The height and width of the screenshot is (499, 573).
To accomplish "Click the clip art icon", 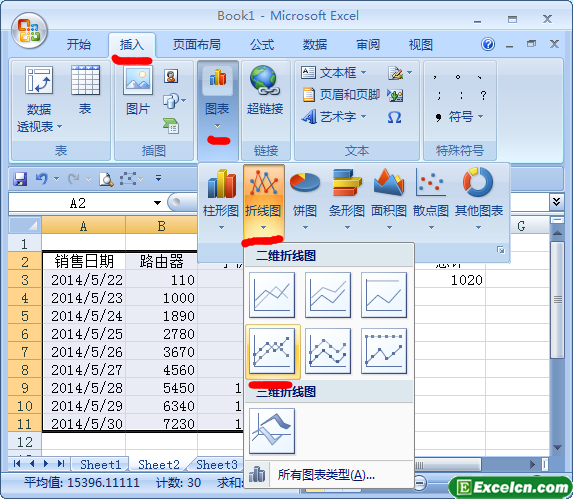I will (x=171, y=76).
